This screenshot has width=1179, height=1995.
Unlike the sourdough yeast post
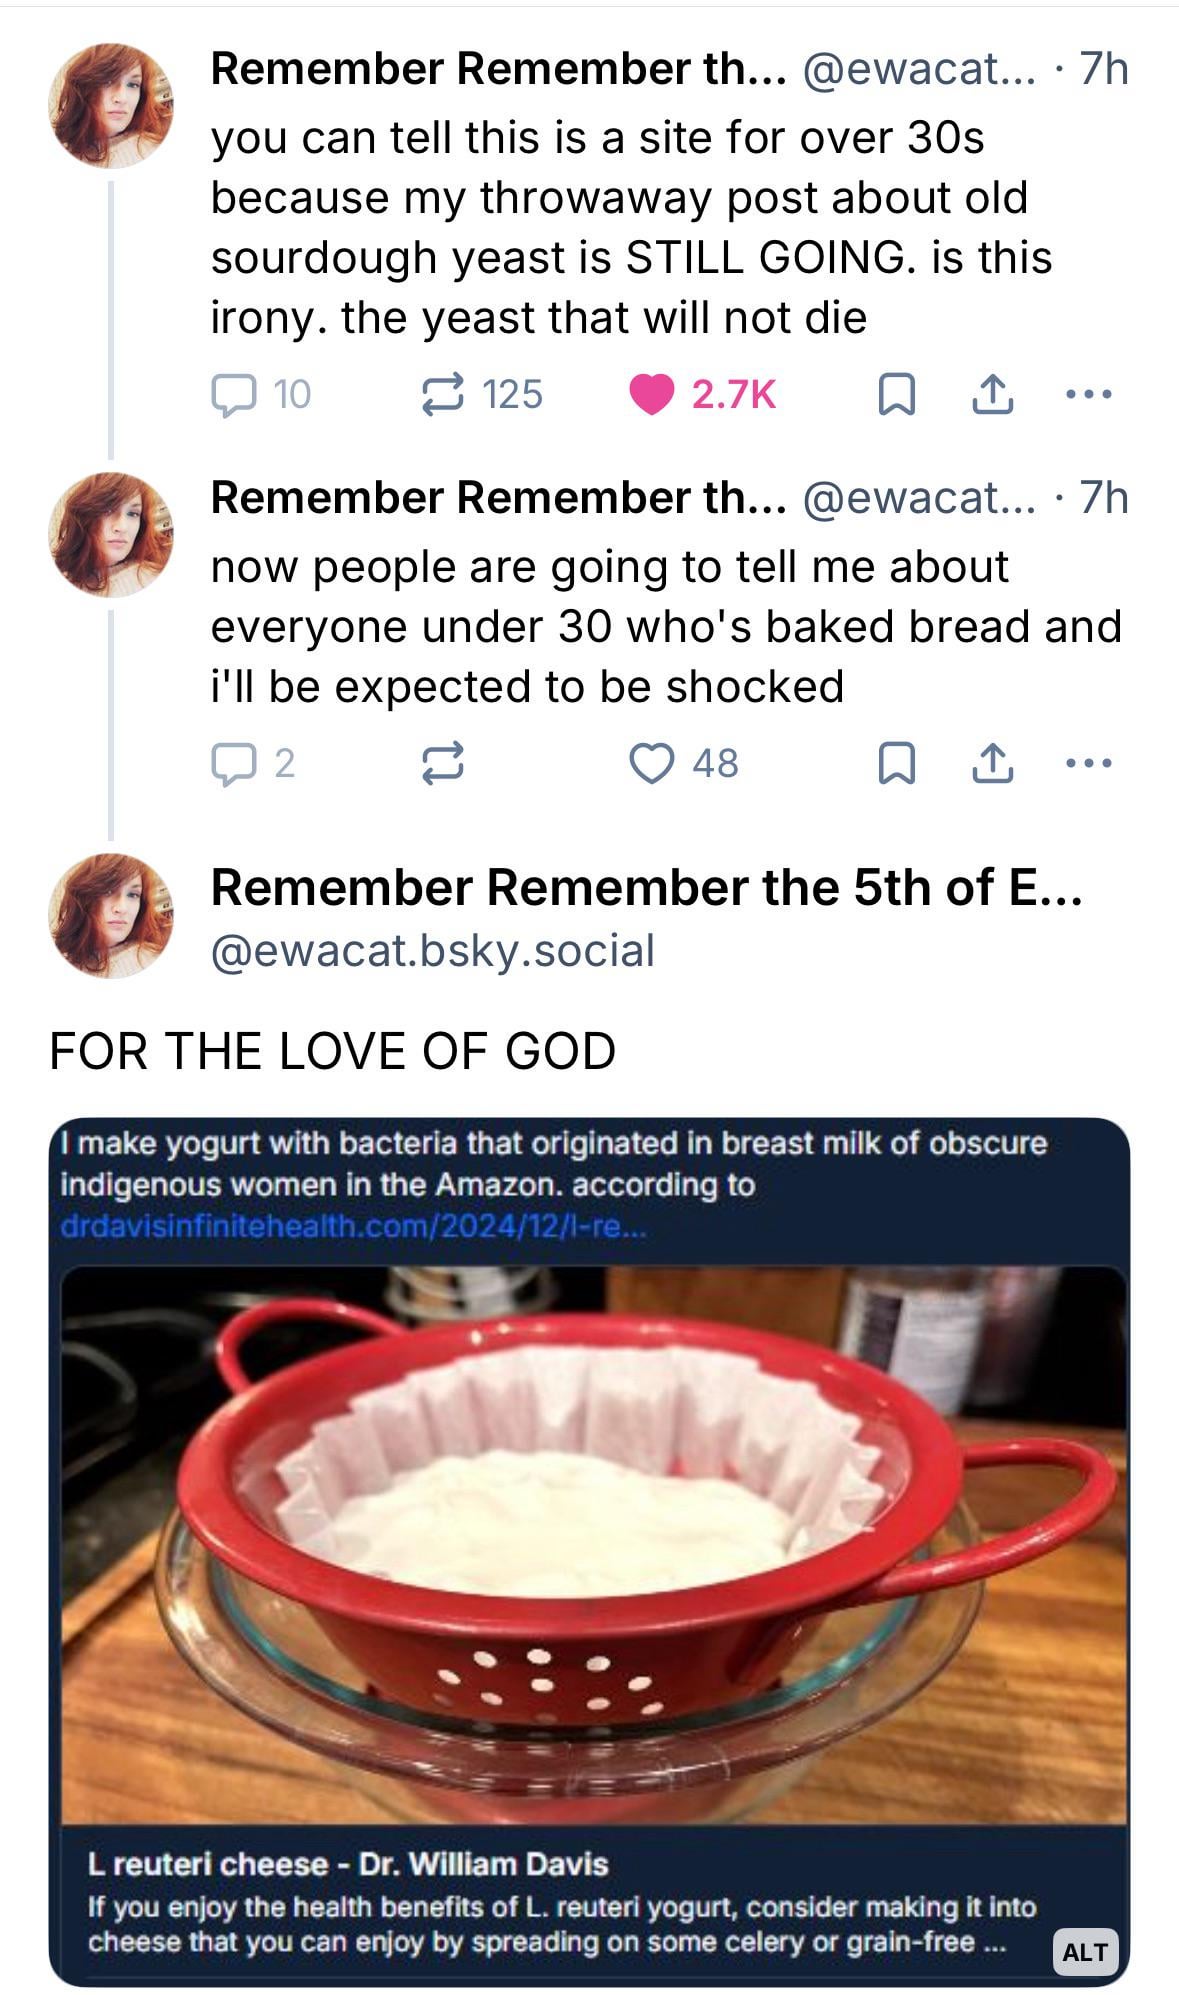652,394
